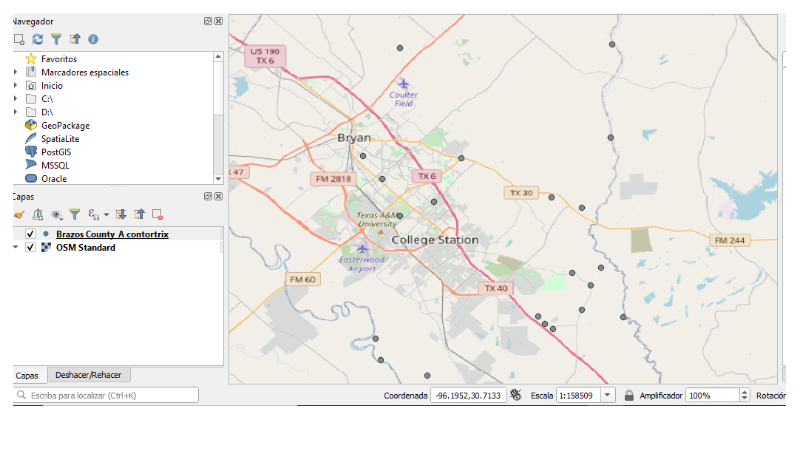Expand the Marcadores espaciales node
800x450 pixels.
click(16, 72)
